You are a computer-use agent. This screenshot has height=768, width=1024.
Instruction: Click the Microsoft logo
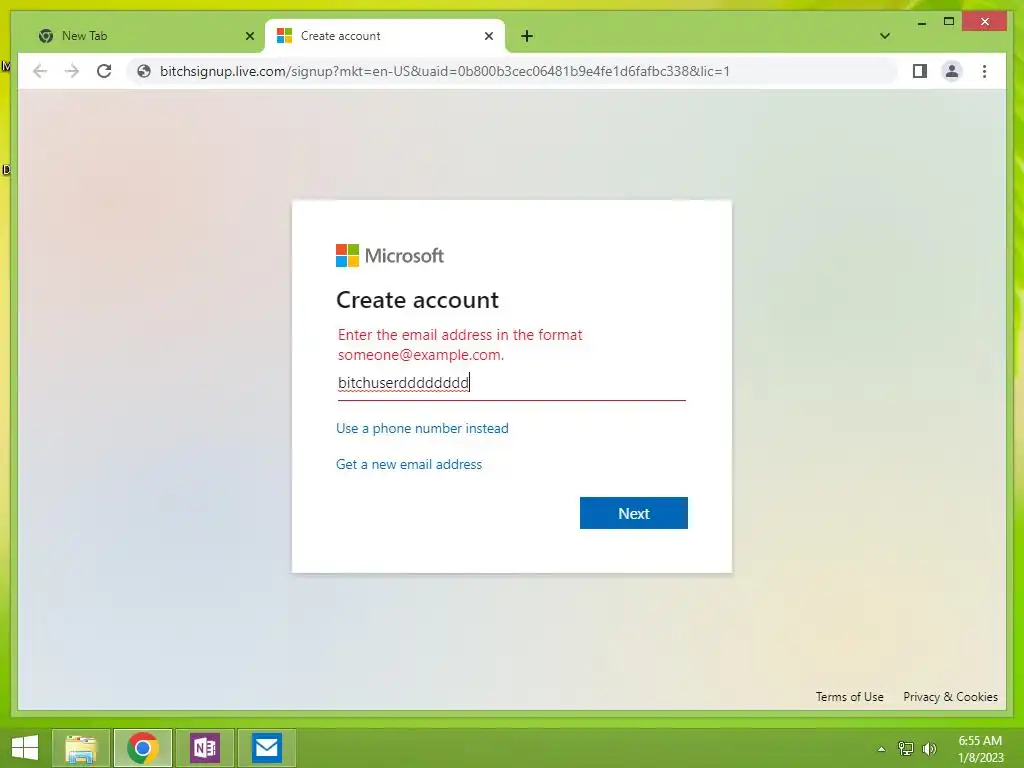(390, 255)
